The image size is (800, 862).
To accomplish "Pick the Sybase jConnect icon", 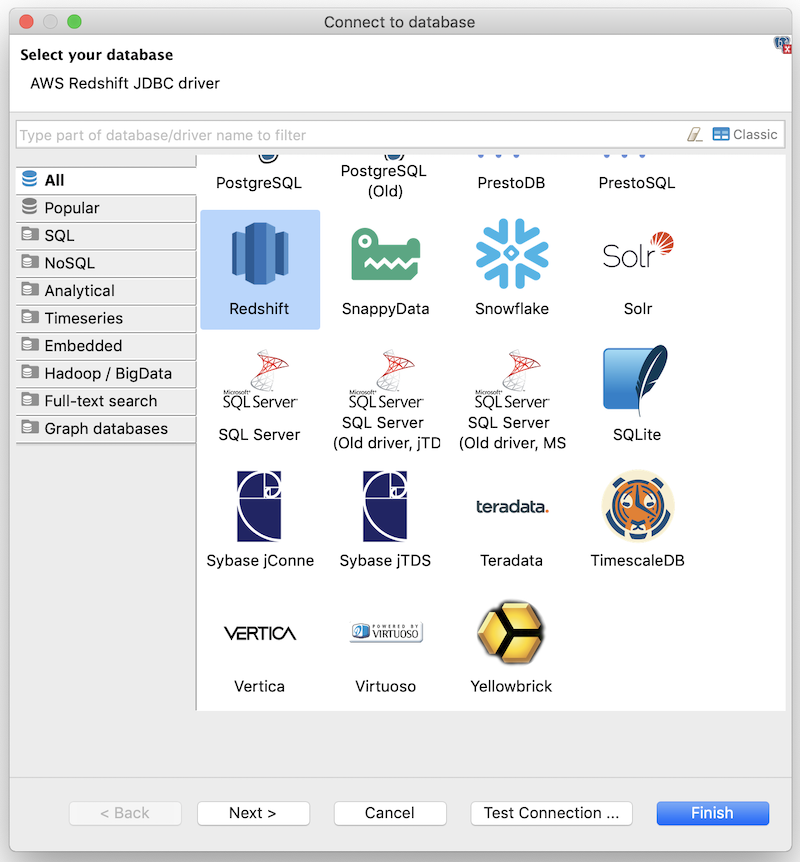I will [259, 506].
